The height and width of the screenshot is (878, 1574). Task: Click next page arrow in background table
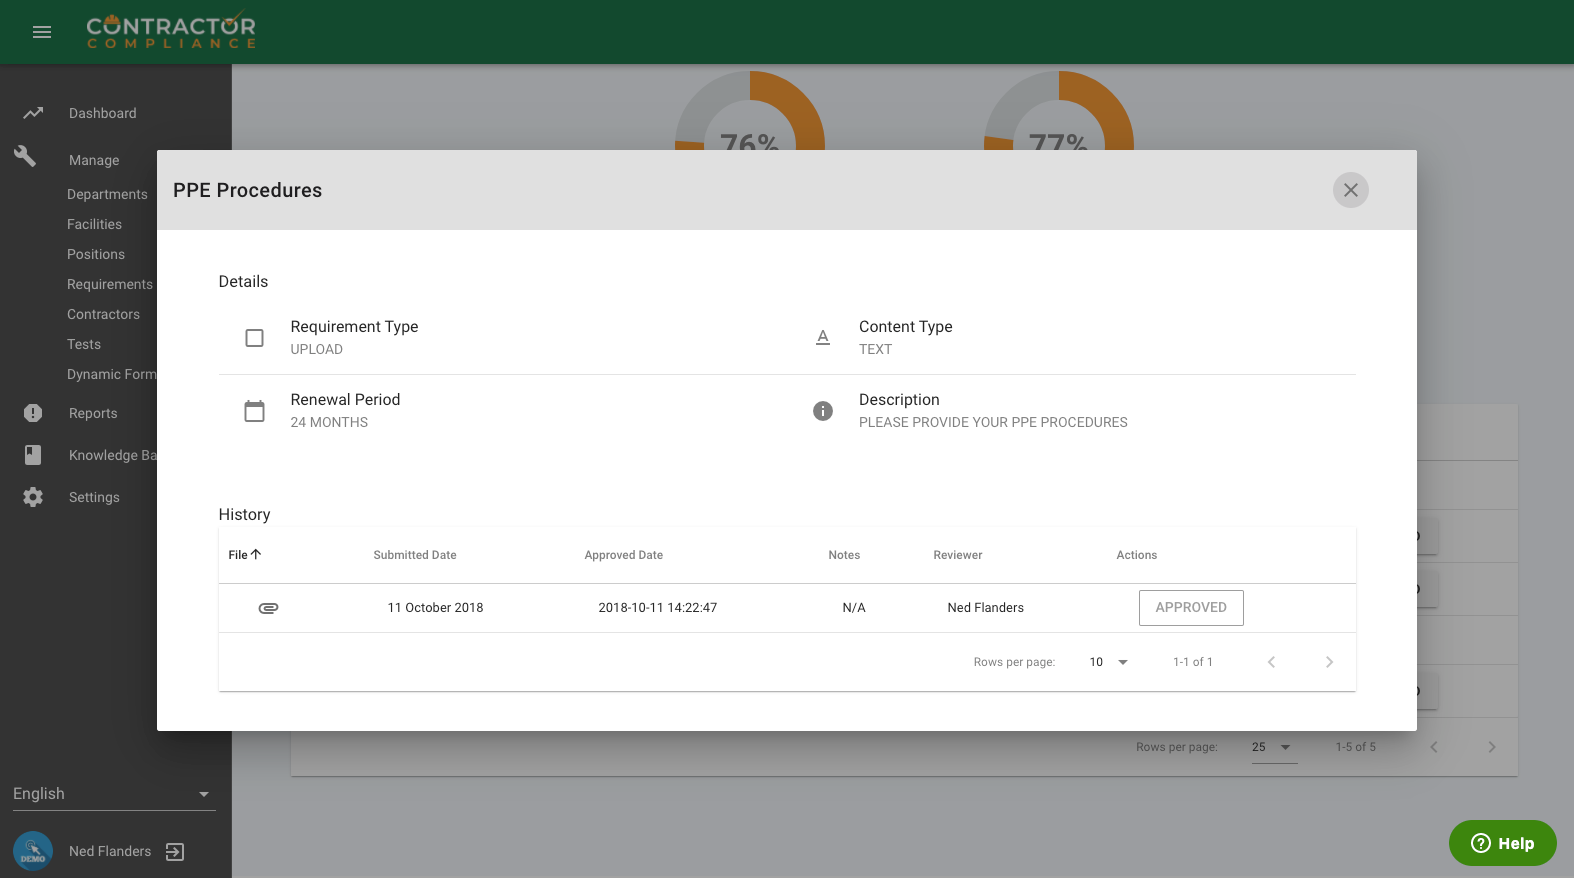1492,747
